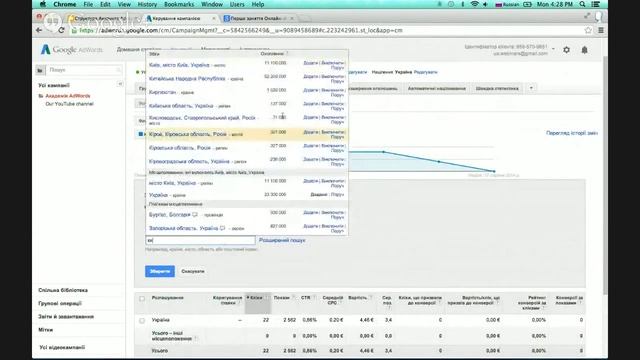Bookmark this page with the star icon
The width and height of the screenshot is (640, 360).
(x=588, y=30)
